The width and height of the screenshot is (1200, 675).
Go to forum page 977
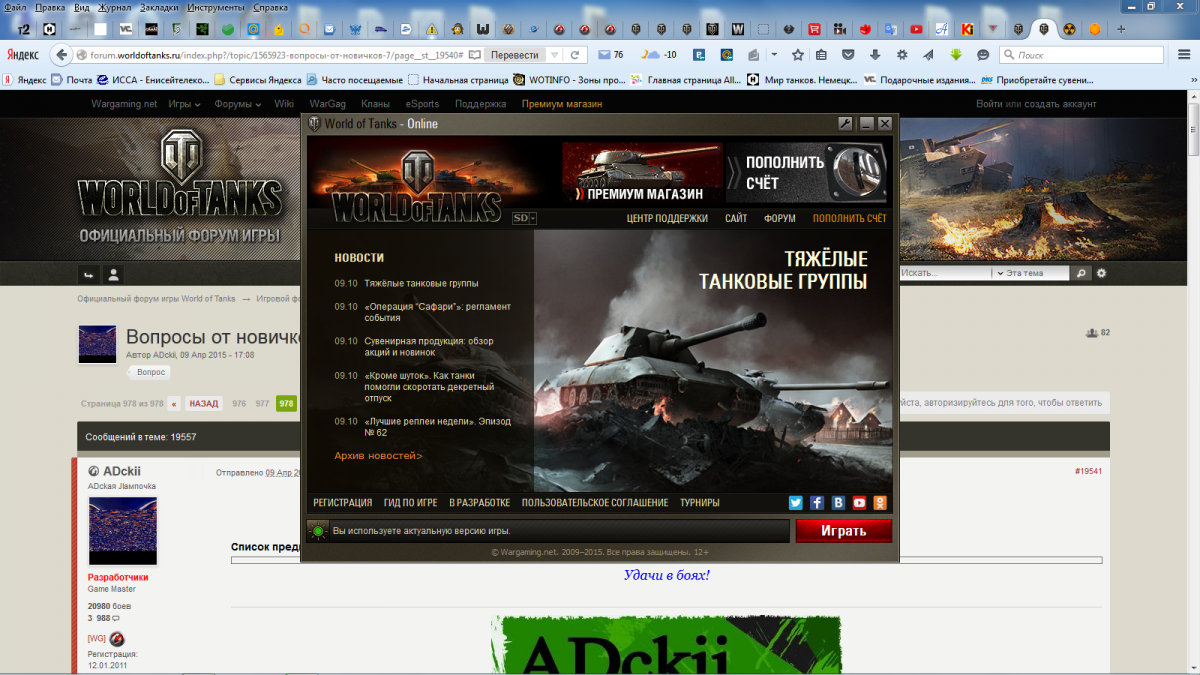[262, 404]
